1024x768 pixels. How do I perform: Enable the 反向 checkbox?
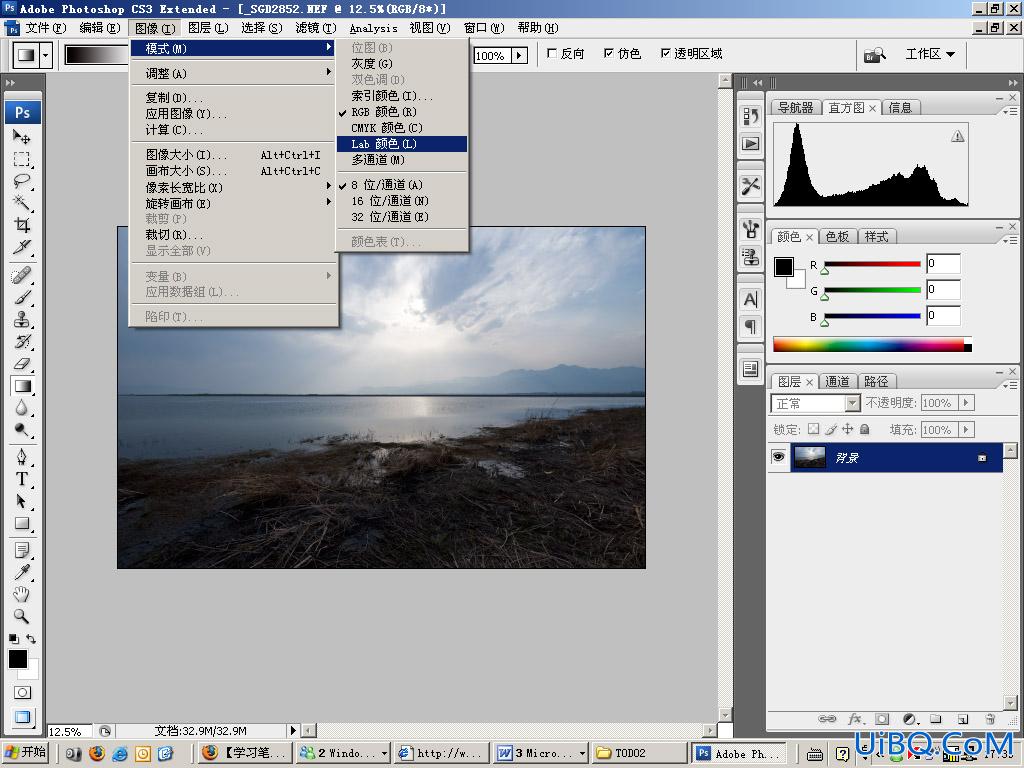click(552, 54)
